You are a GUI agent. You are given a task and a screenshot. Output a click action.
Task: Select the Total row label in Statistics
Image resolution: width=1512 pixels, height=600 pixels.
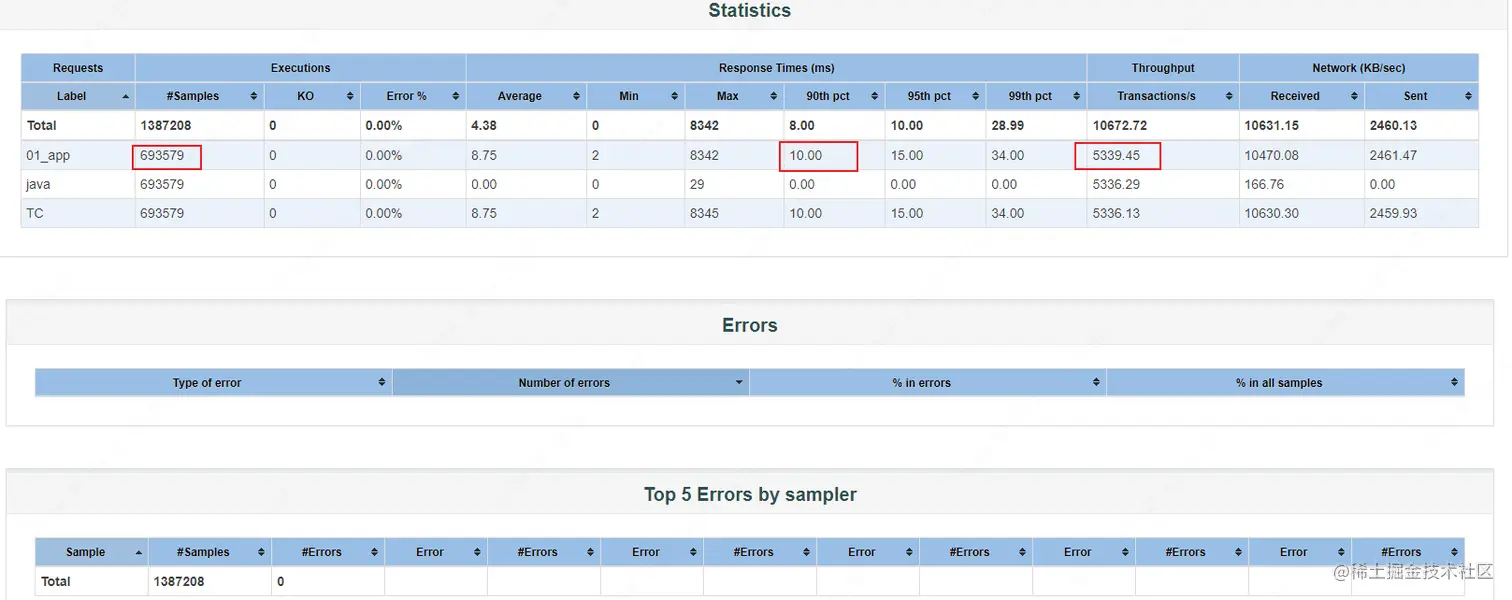(x=41, y=126)
